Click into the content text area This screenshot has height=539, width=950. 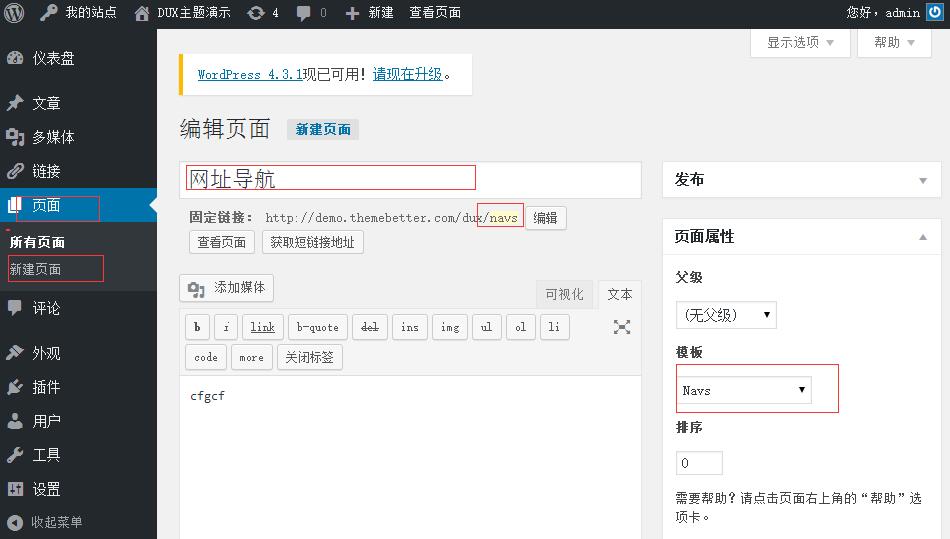[410, 457]
